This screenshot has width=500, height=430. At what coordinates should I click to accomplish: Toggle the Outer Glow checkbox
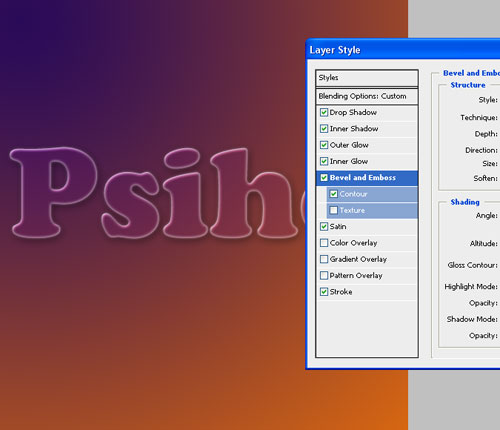324,145
